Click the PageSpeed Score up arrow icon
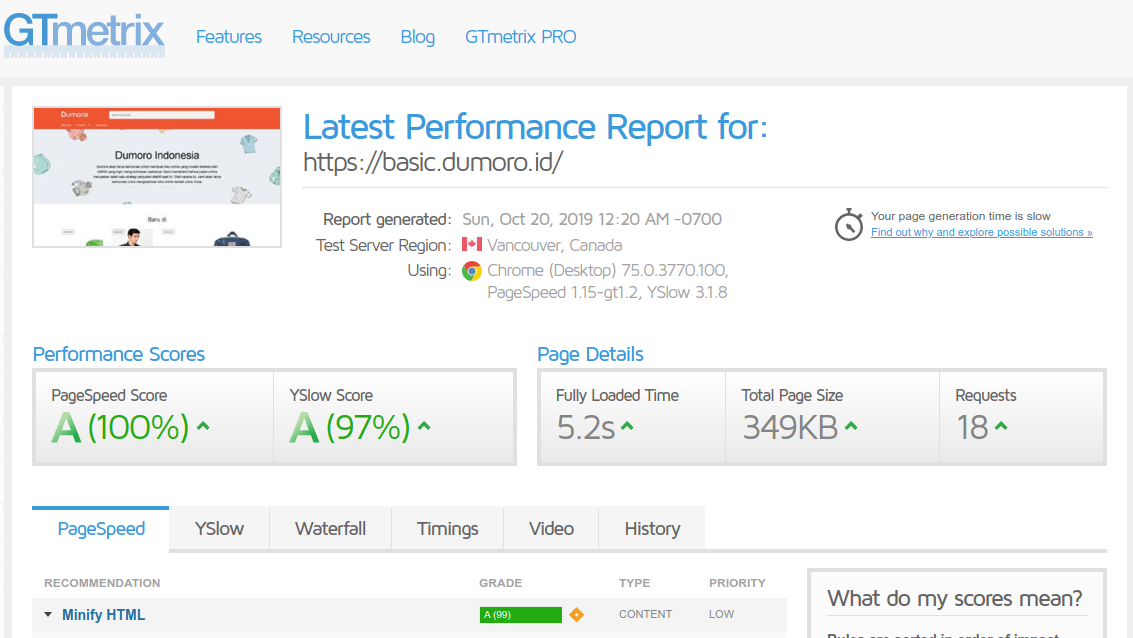 (203, 426)
